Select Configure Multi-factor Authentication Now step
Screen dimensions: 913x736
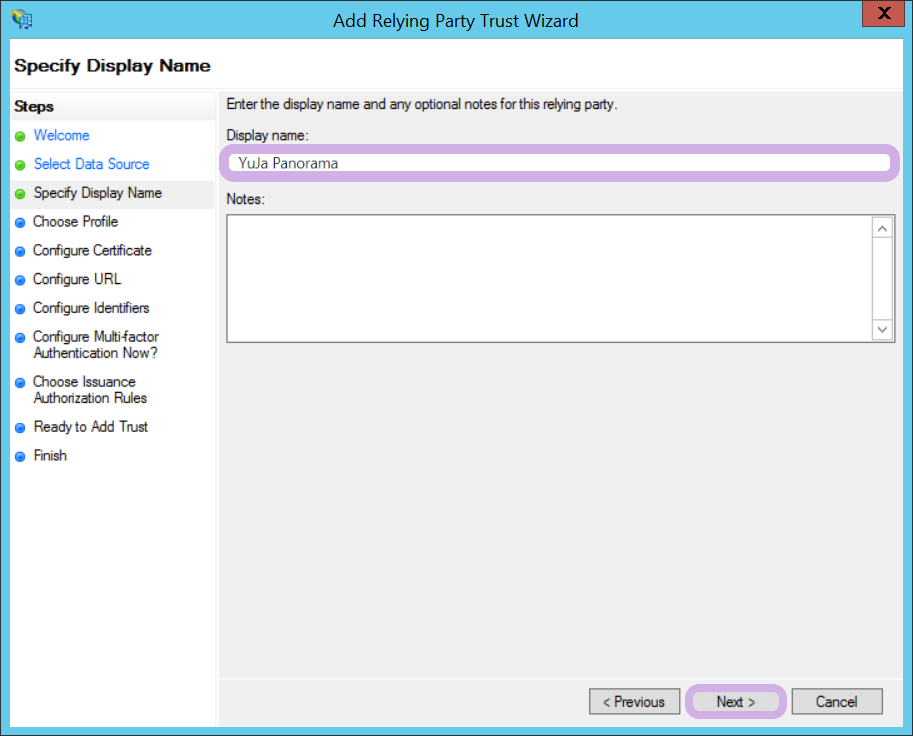pos(95,345)
